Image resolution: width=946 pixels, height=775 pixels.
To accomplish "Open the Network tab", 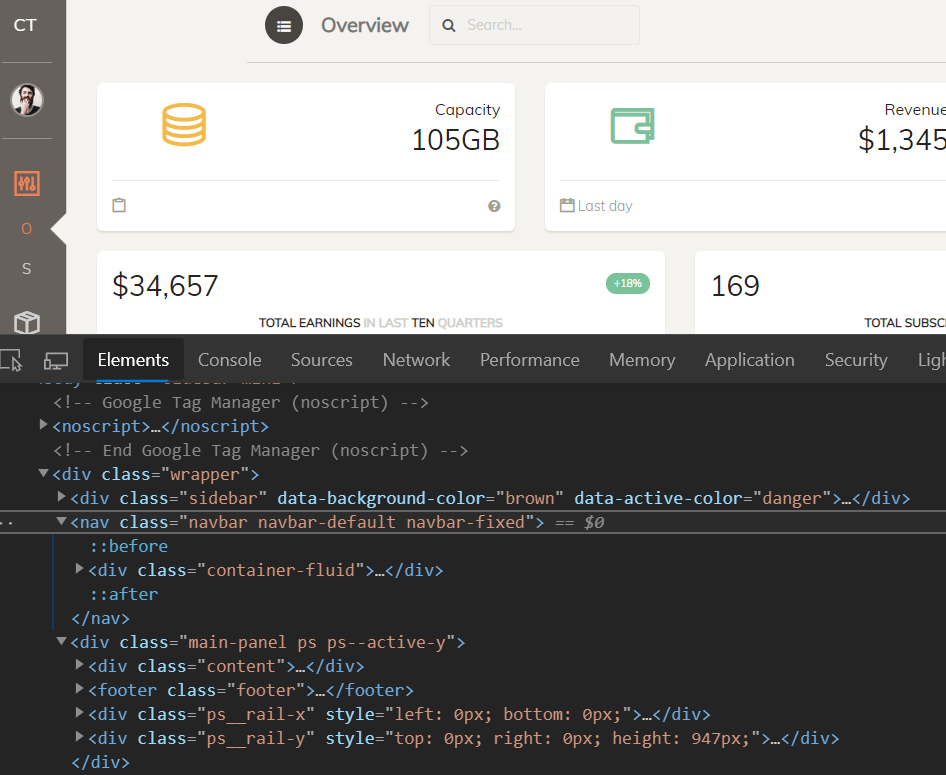I will point(416,359).
